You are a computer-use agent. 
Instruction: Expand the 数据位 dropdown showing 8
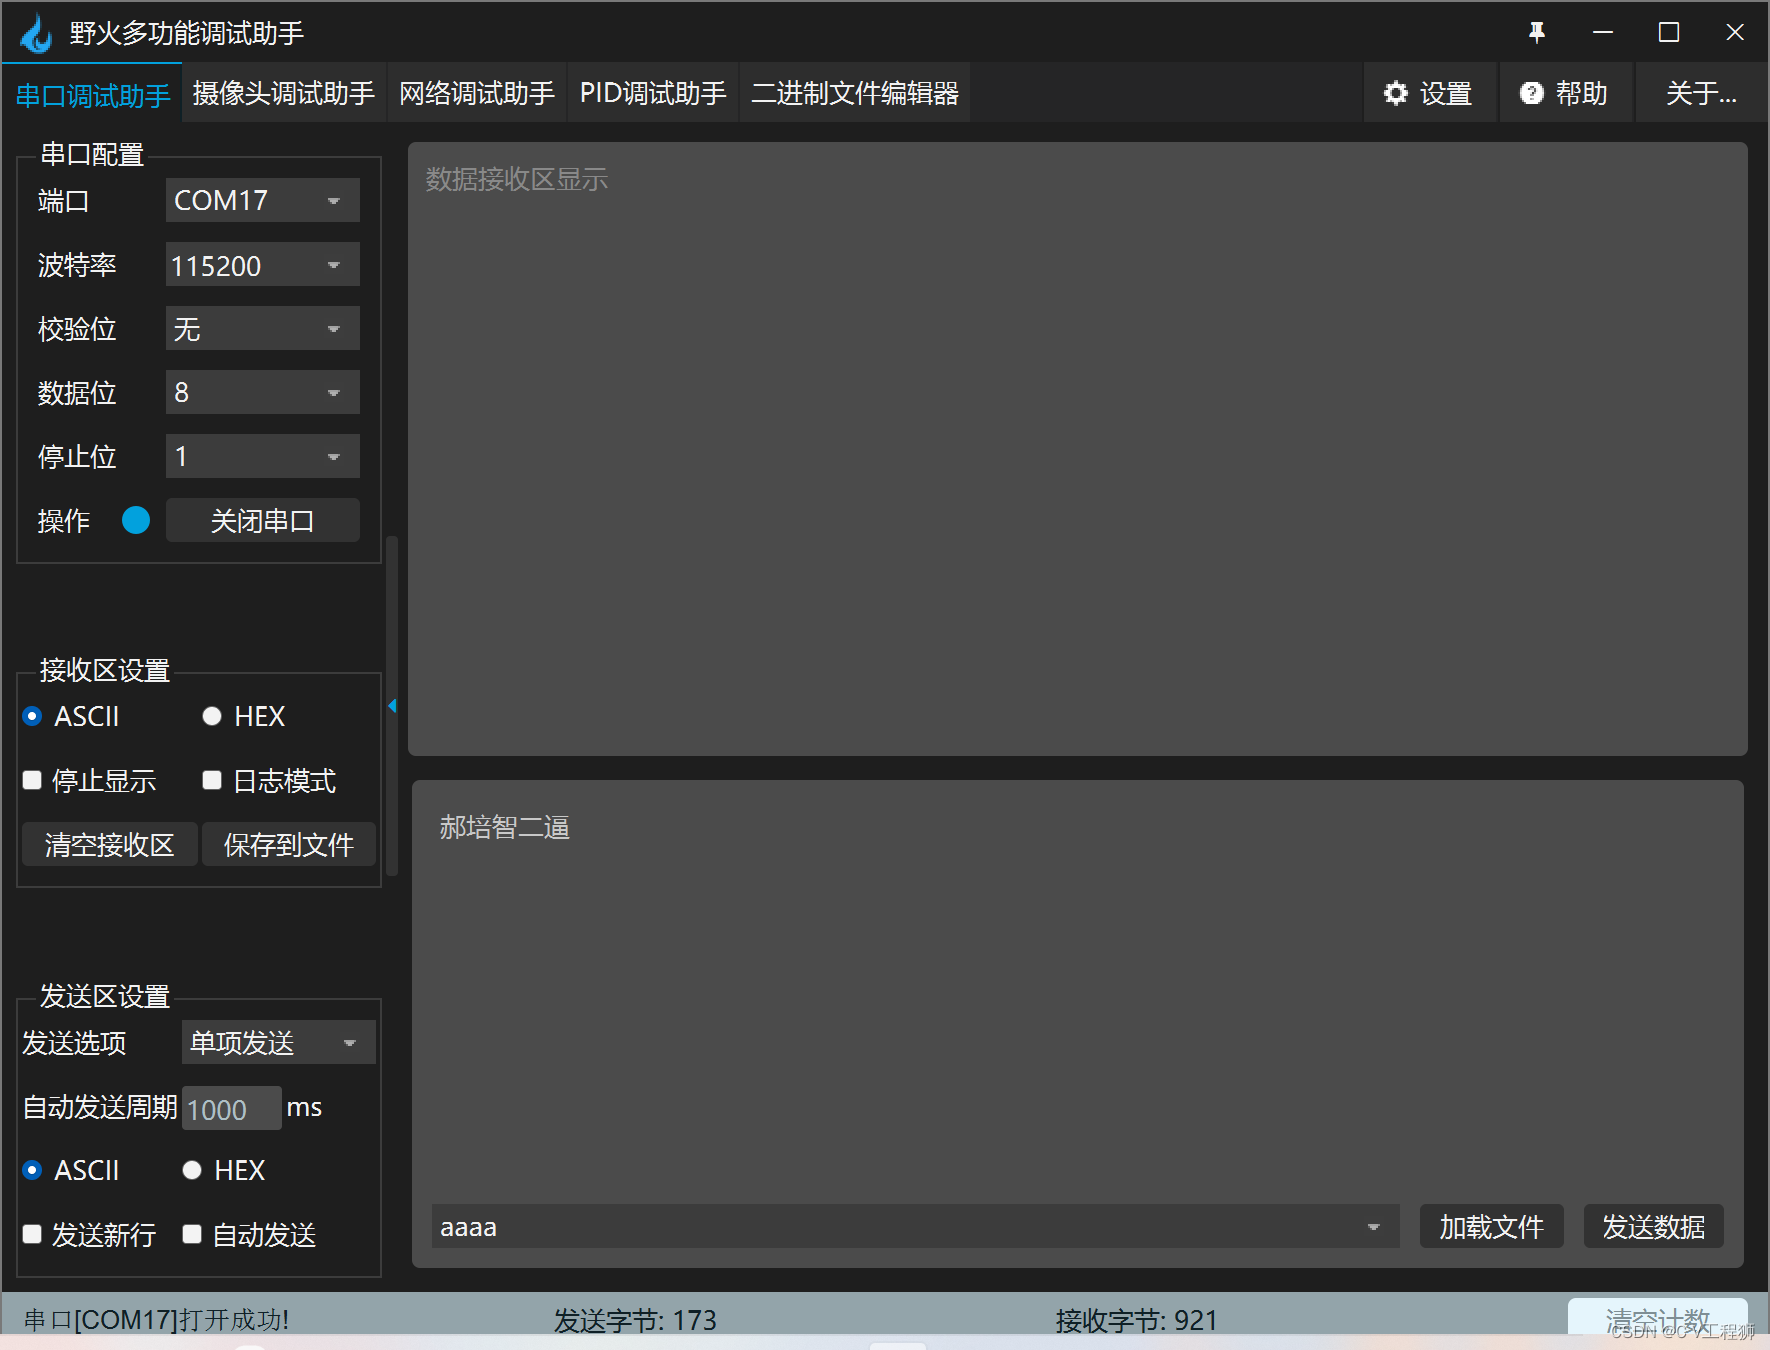coord(262,392)
